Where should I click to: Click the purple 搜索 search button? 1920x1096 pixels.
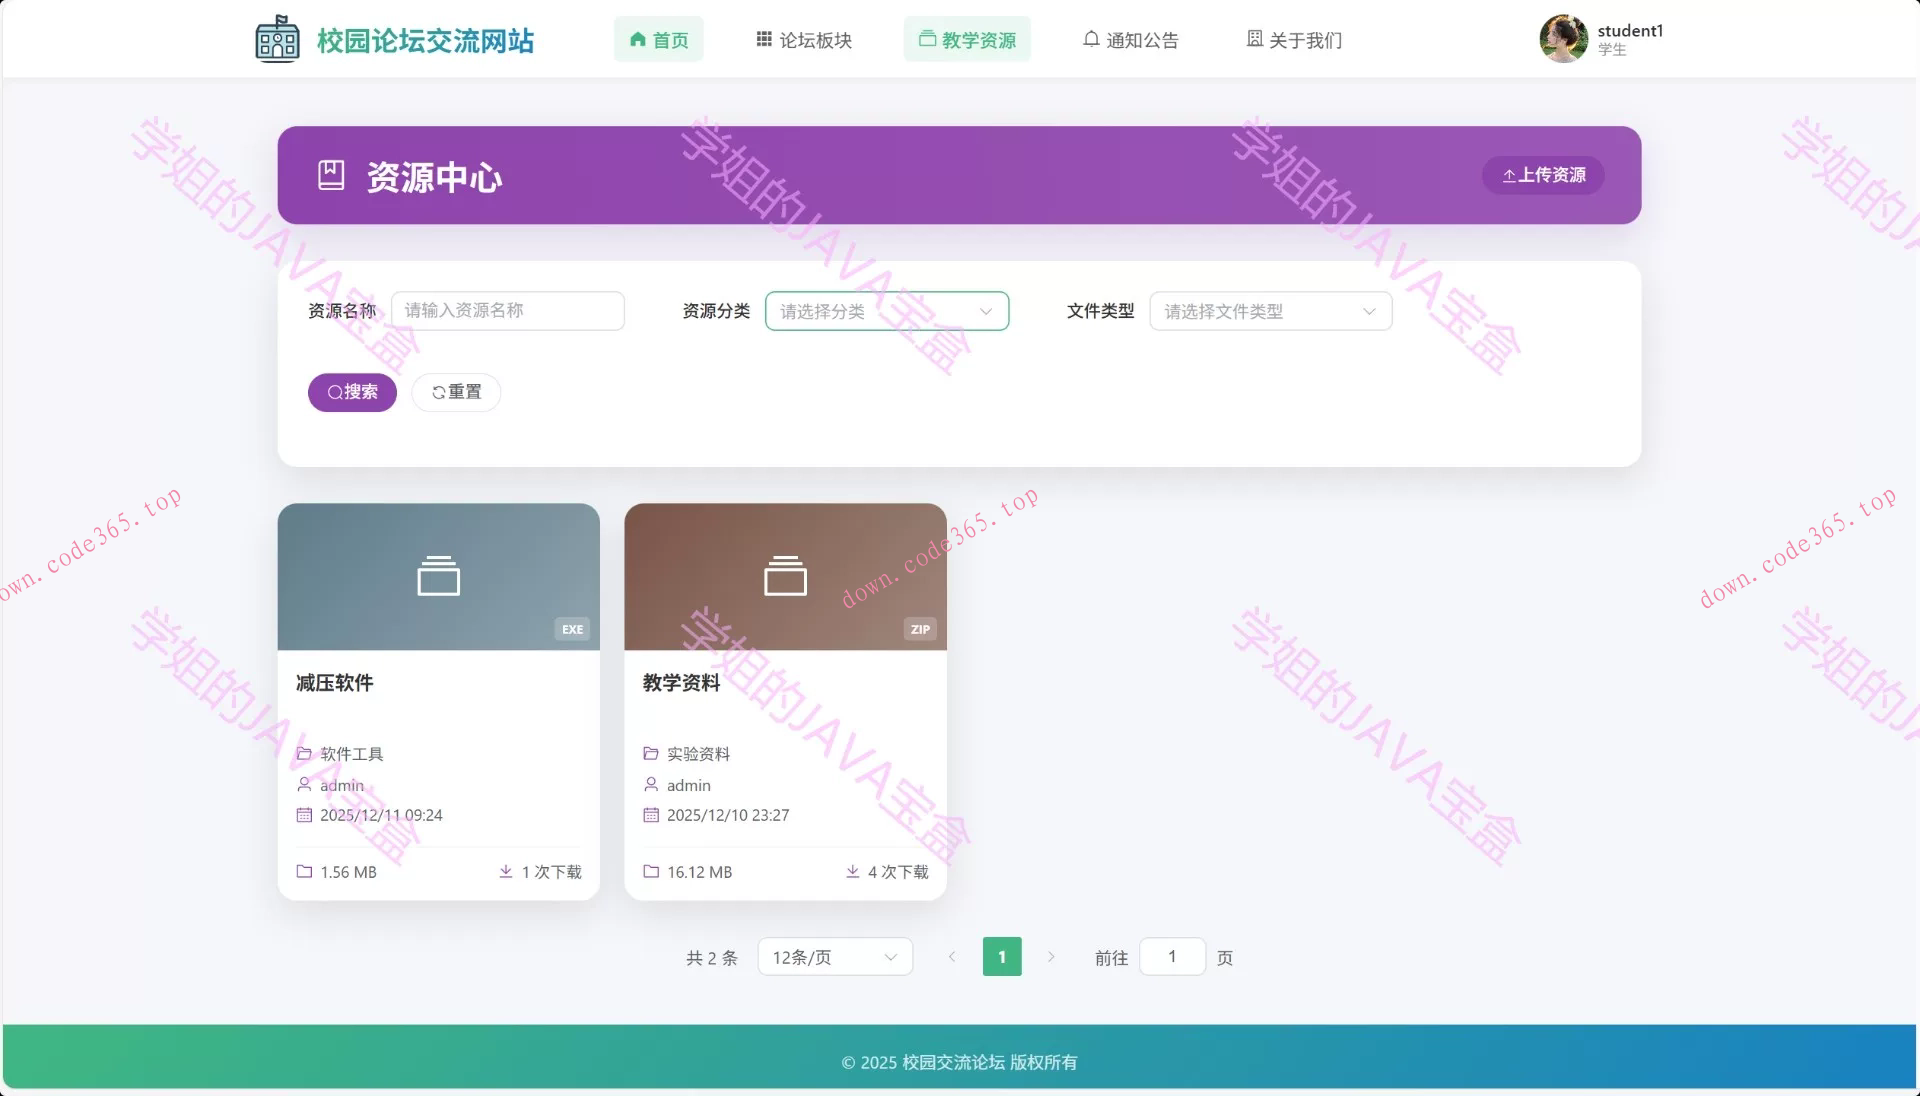pyautogui.click(x=352, y=392)
